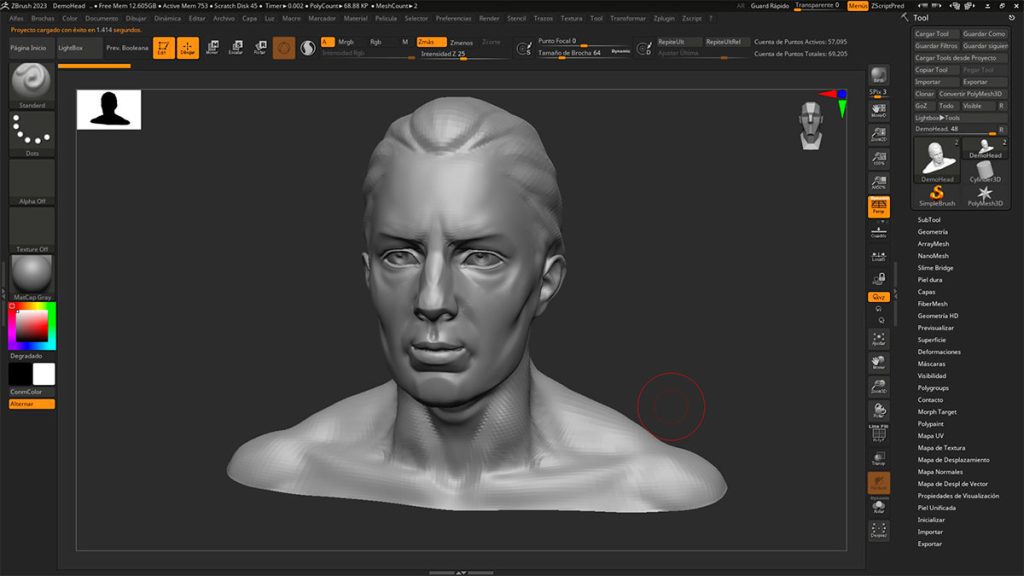Open the Documento menu
This screenshot has width=1024, height=576.
(x=101, y=18)
